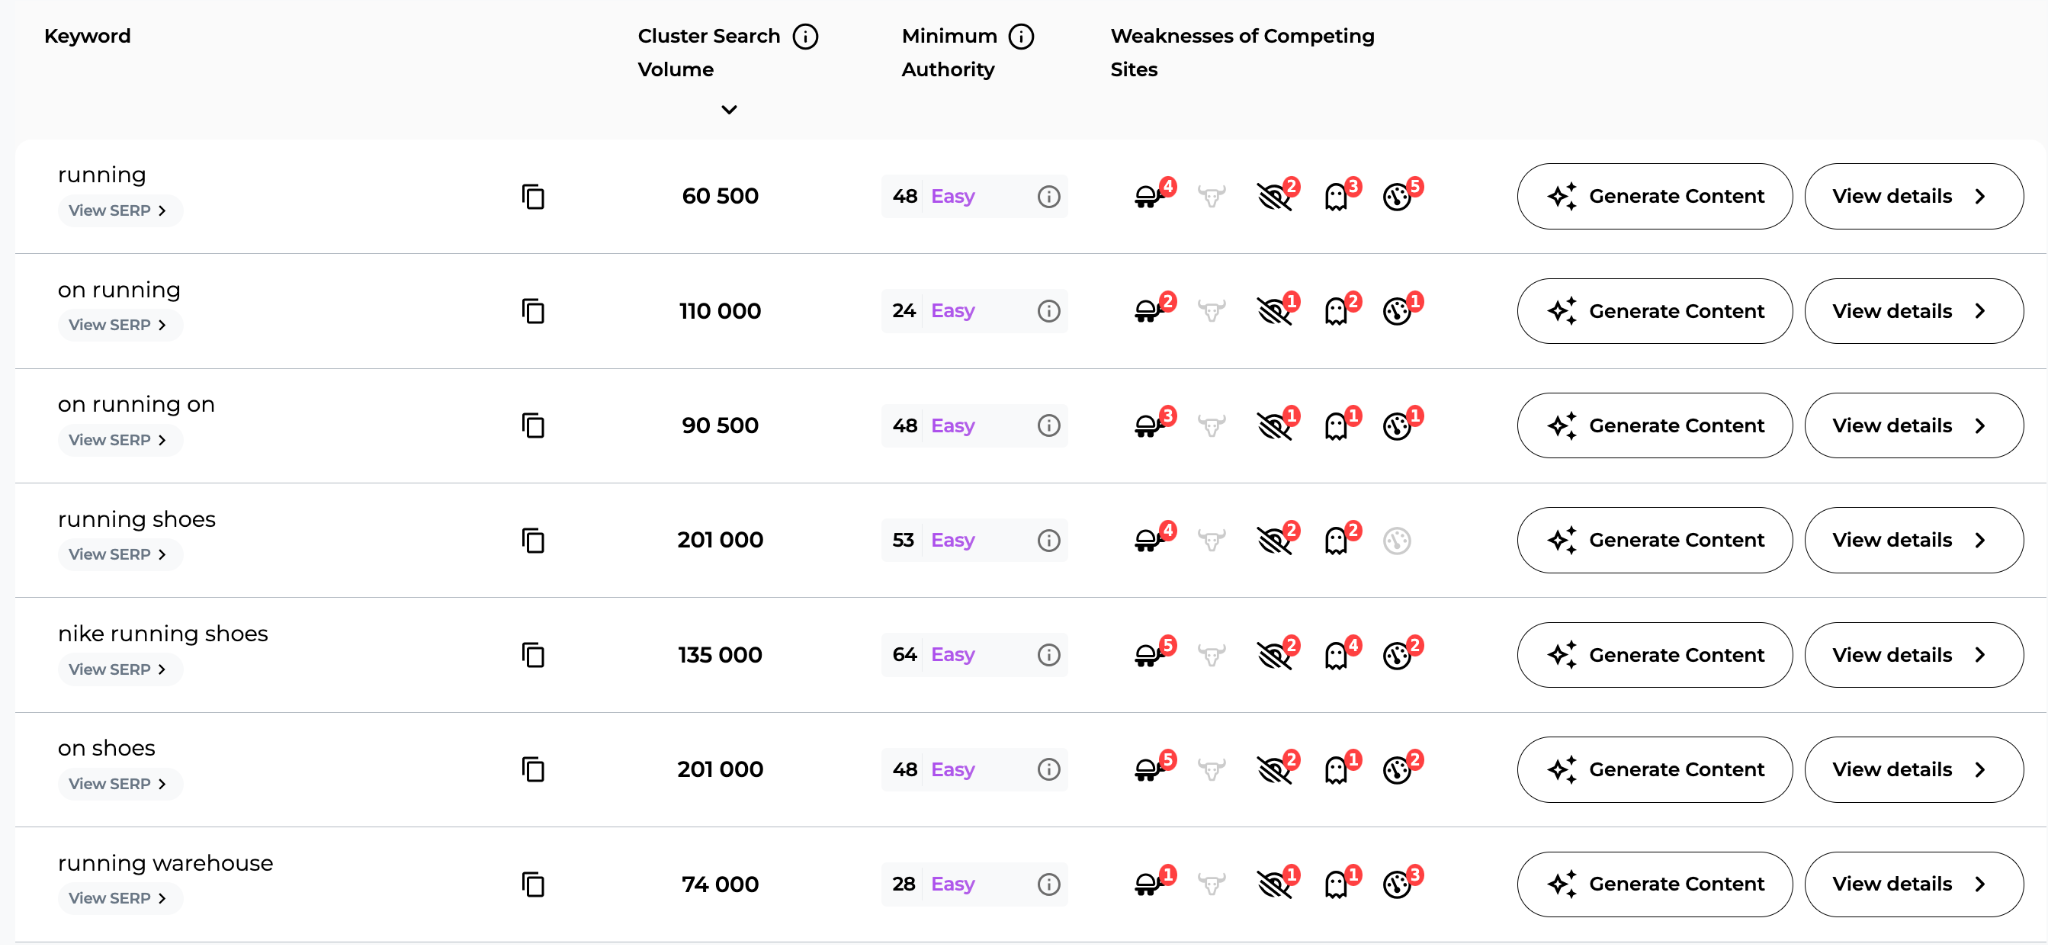View details for 'nike running shoes'

[x=1913, y=655]
